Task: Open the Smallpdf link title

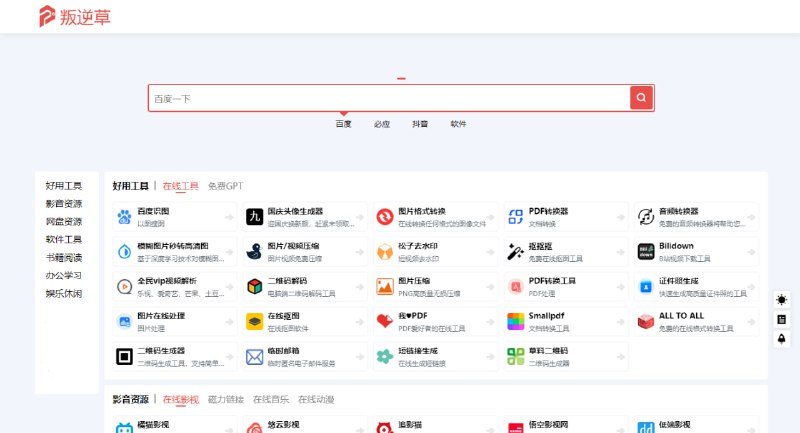Action: [546, 316]
